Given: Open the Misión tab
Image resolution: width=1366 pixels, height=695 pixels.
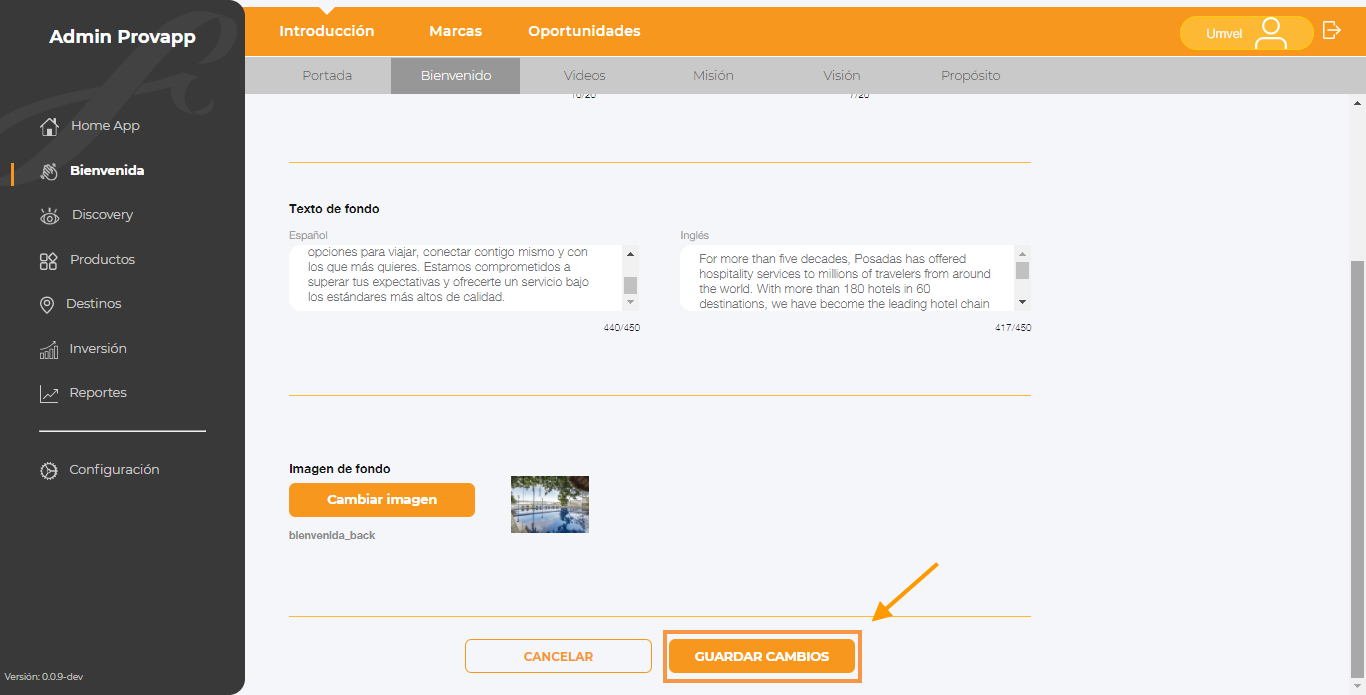Looking at the screenshot, I should [713, 76].
